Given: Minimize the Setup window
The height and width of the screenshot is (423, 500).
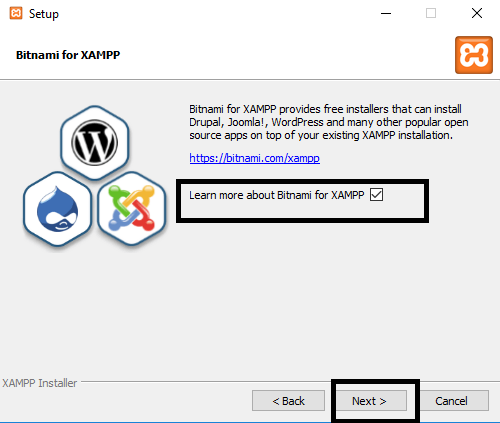Looking at the screenshot, I should (x=386, y=13).
